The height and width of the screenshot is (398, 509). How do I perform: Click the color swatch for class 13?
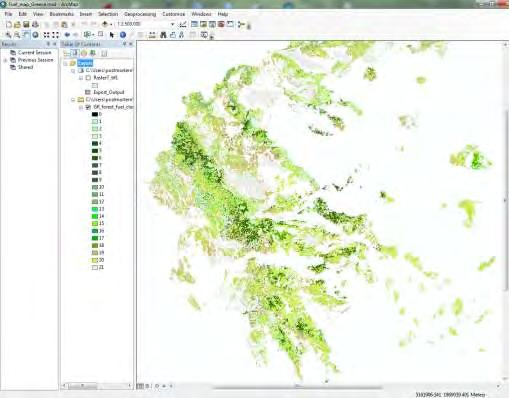point(95,209)
